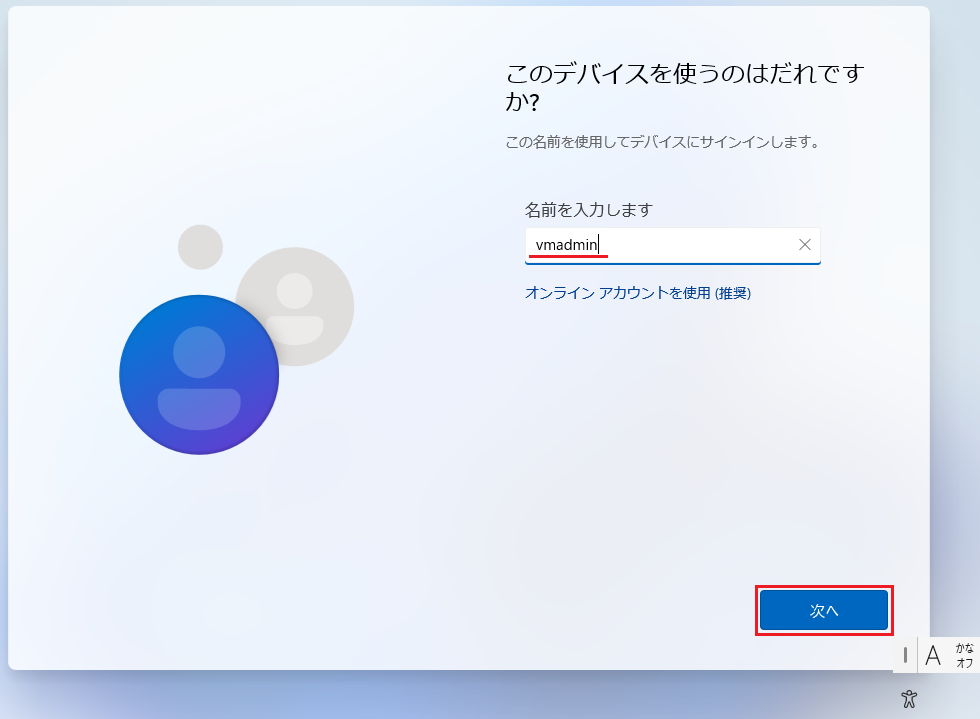Switch IME mode by clicking the A toggle
This screenshot has height=719, width=980.
[934, 655]
